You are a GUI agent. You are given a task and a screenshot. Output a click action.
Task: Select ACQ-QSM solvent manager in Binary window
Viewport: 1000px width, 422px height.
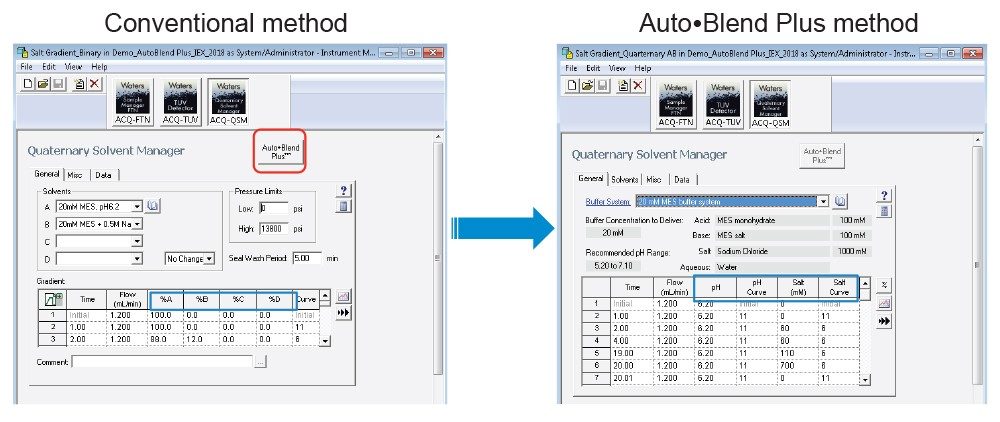[x=229, y=102]
